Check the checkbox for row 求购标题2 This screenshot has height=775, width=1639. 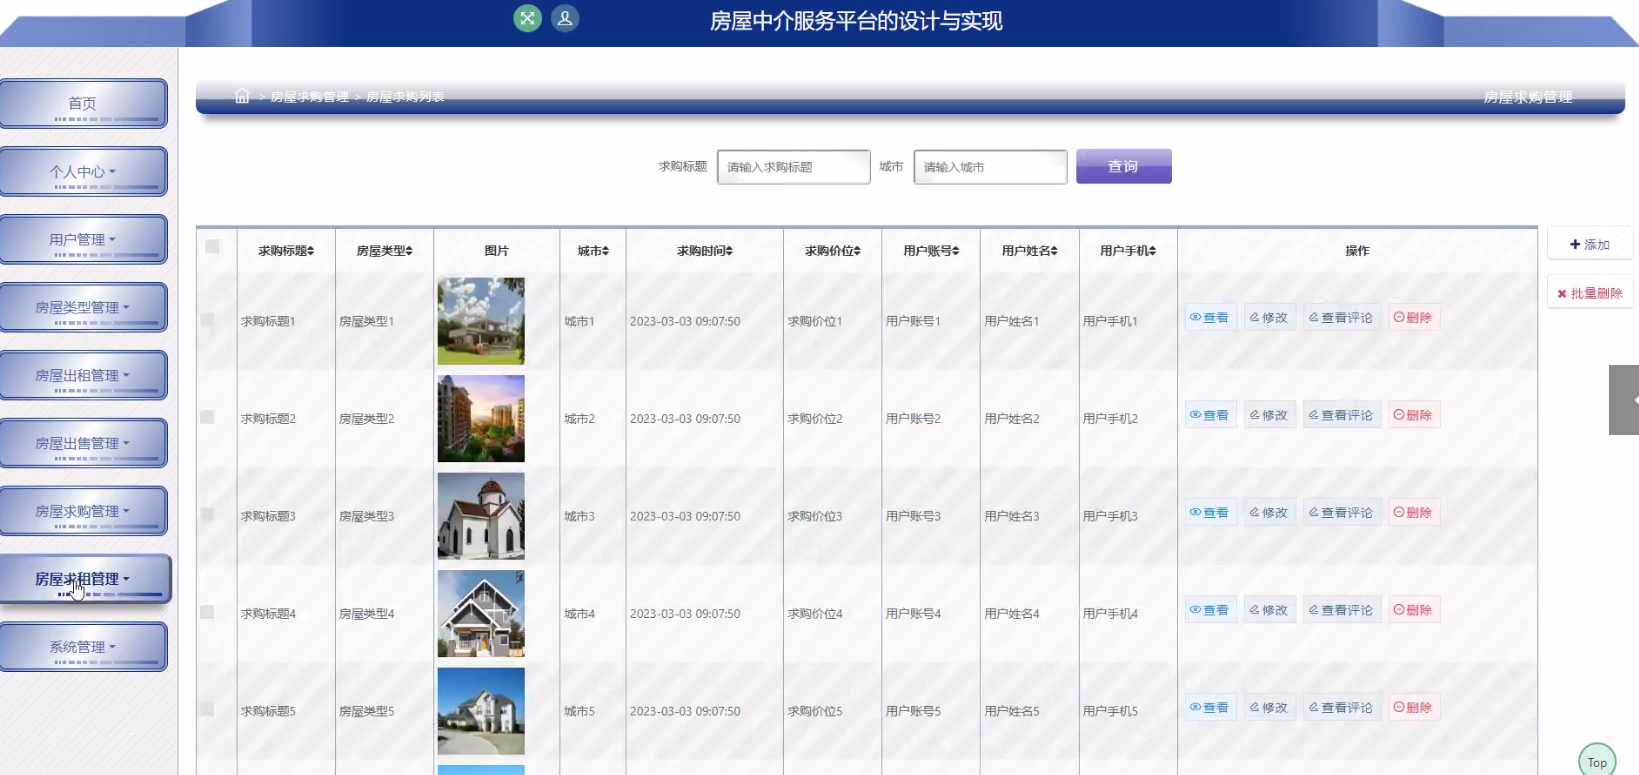pos(207,417)
